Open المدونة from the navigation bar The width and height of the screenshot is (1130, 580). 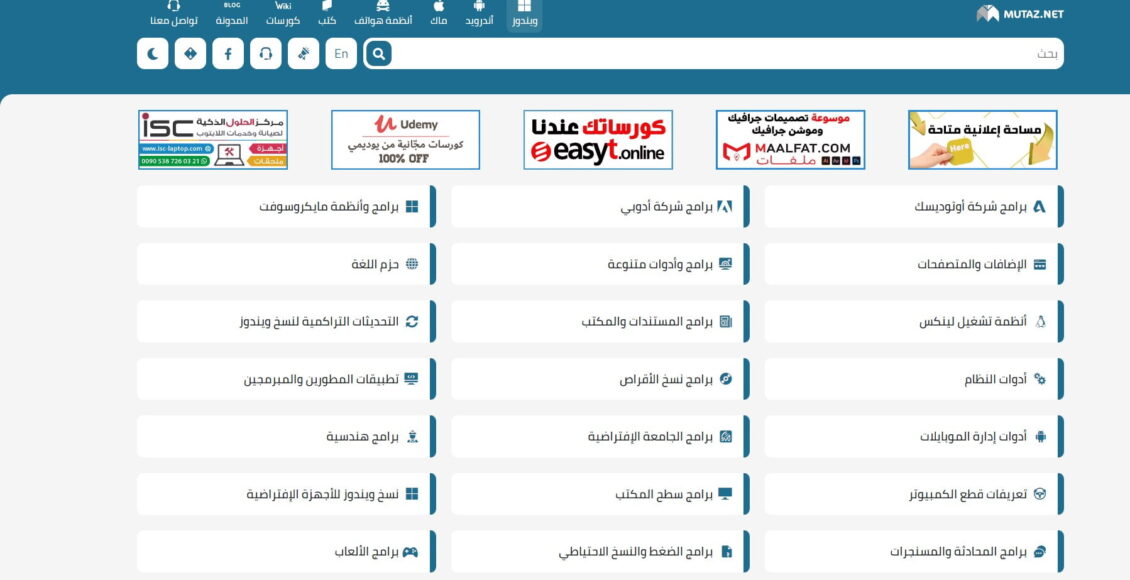[231, 17]
